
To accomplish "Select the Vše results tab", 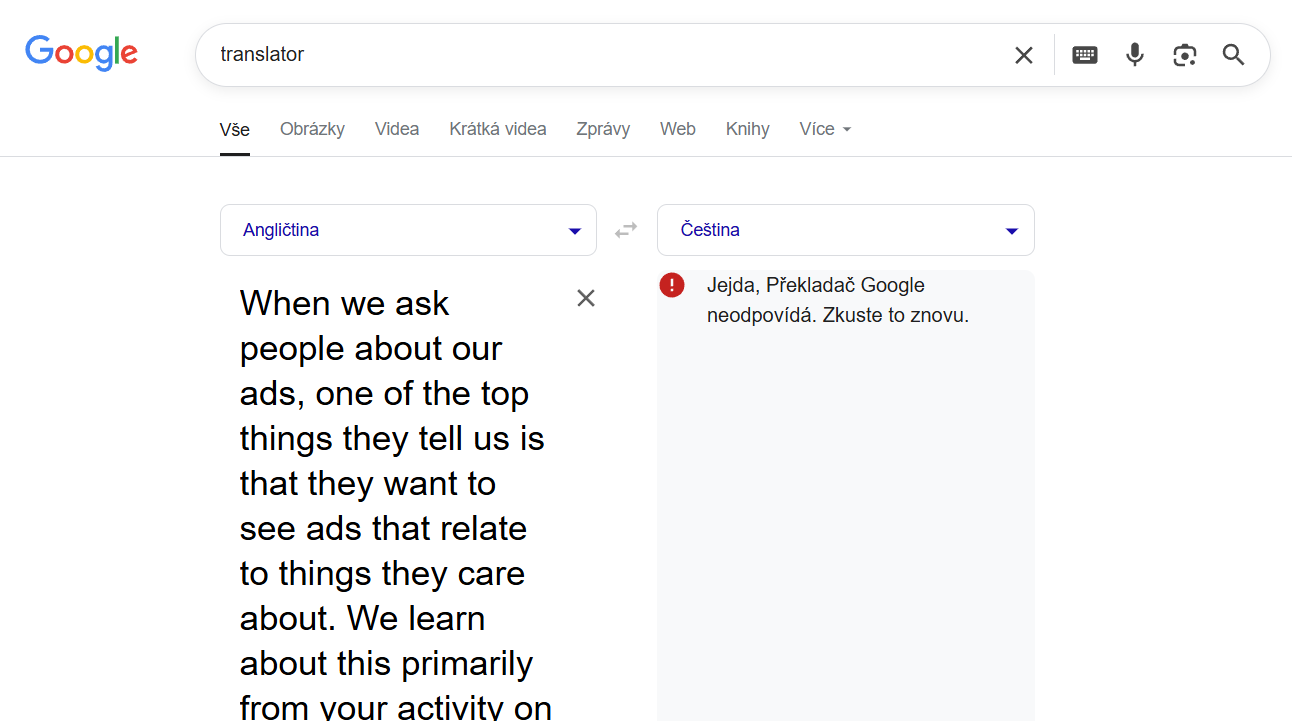I will pos(235,129).
